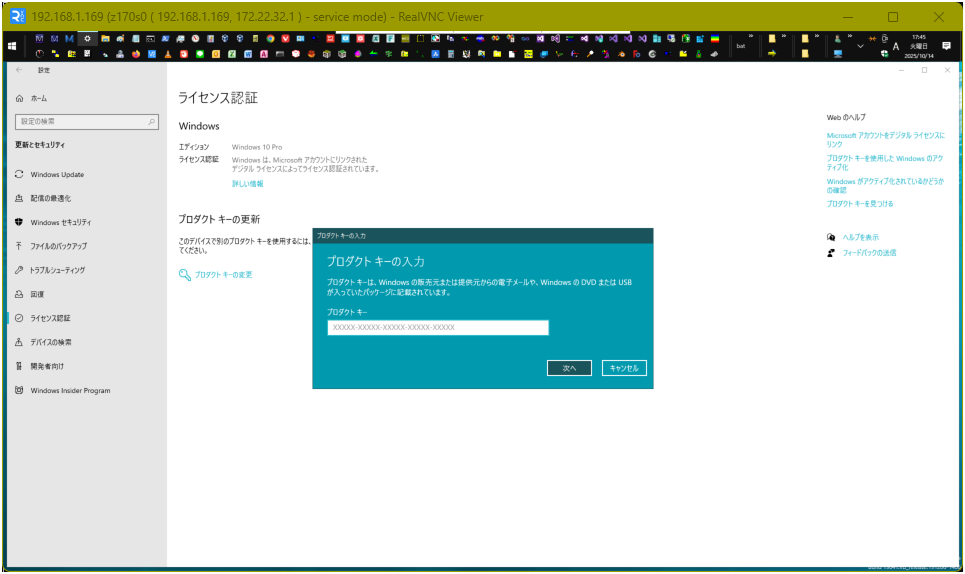Launch Blender from the taskbar

(622, 54)
